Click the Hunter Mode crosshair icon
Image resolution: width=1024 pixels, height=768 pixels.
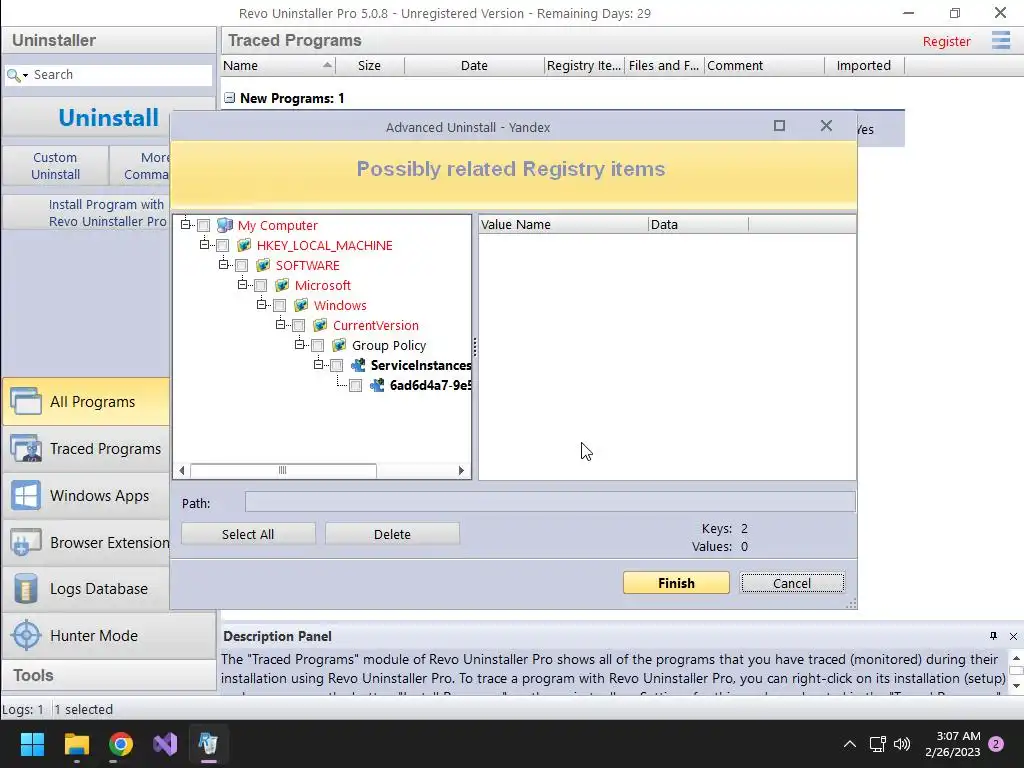26,635
